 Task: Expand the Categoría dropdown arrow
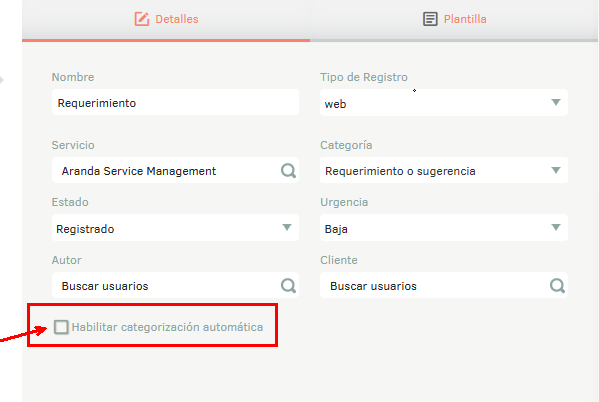point(556,170)
